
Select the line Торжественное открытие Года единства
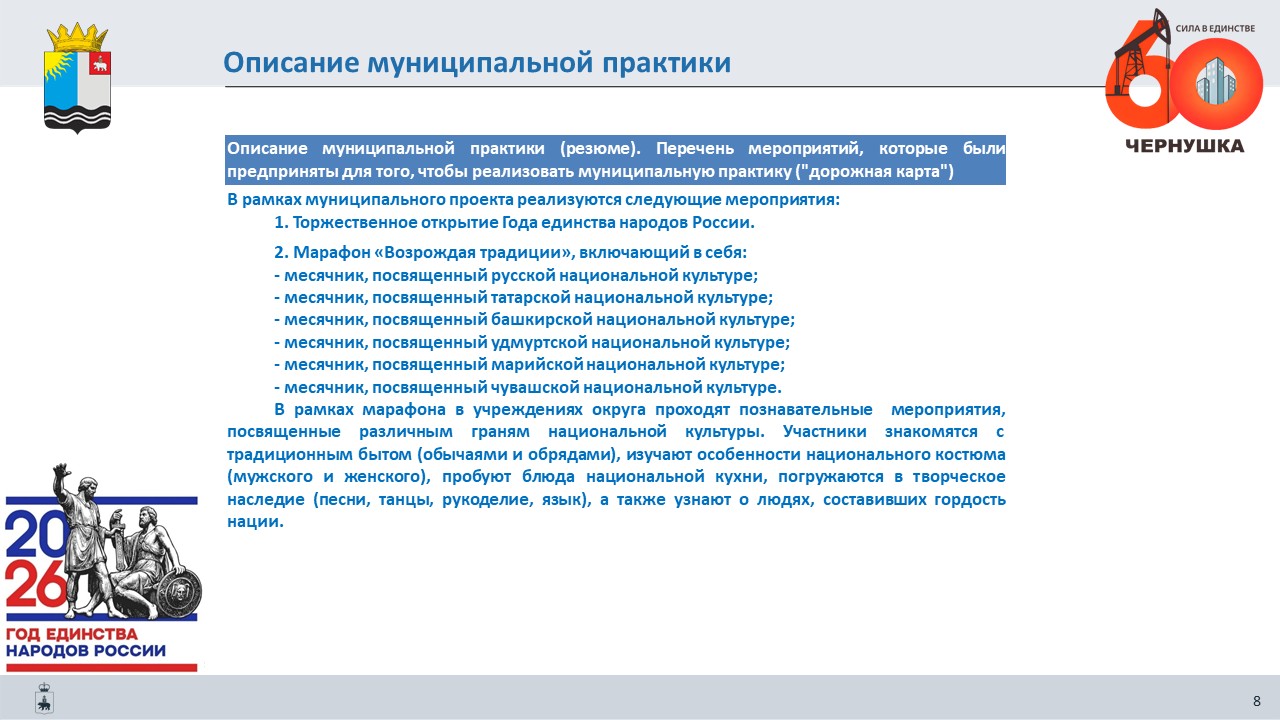point(514,222)
